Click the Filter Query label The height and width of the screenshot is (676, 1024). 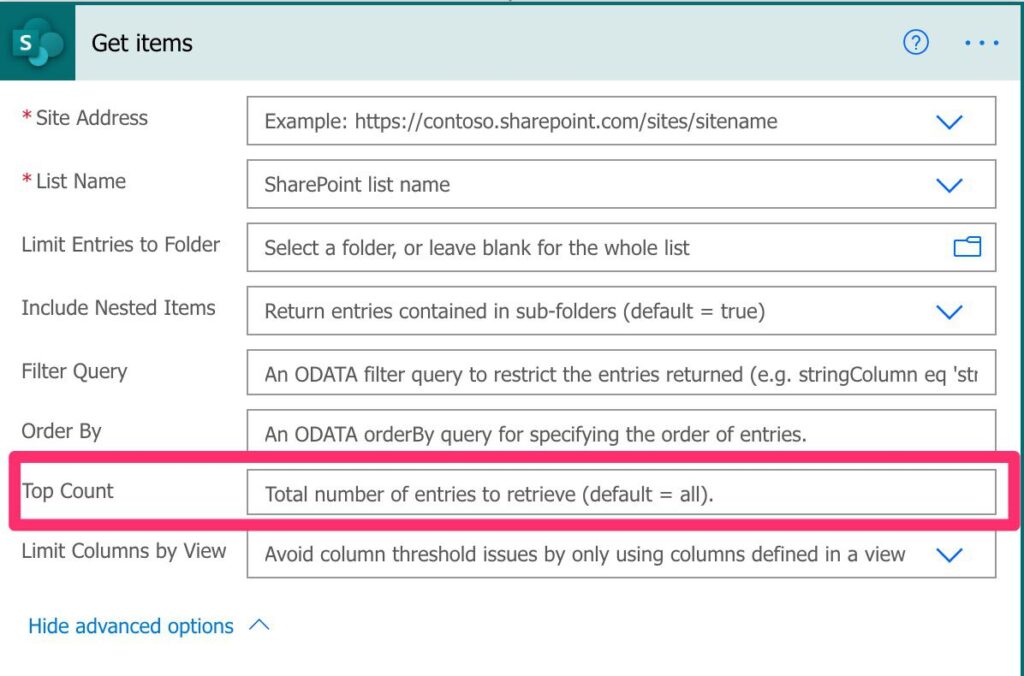[74, 372]
